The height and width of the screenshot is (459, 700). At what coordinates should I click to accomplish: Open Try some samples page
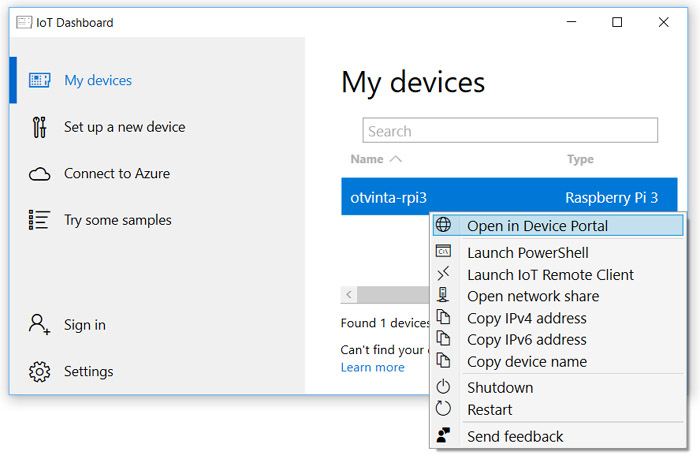pos(118,220)
